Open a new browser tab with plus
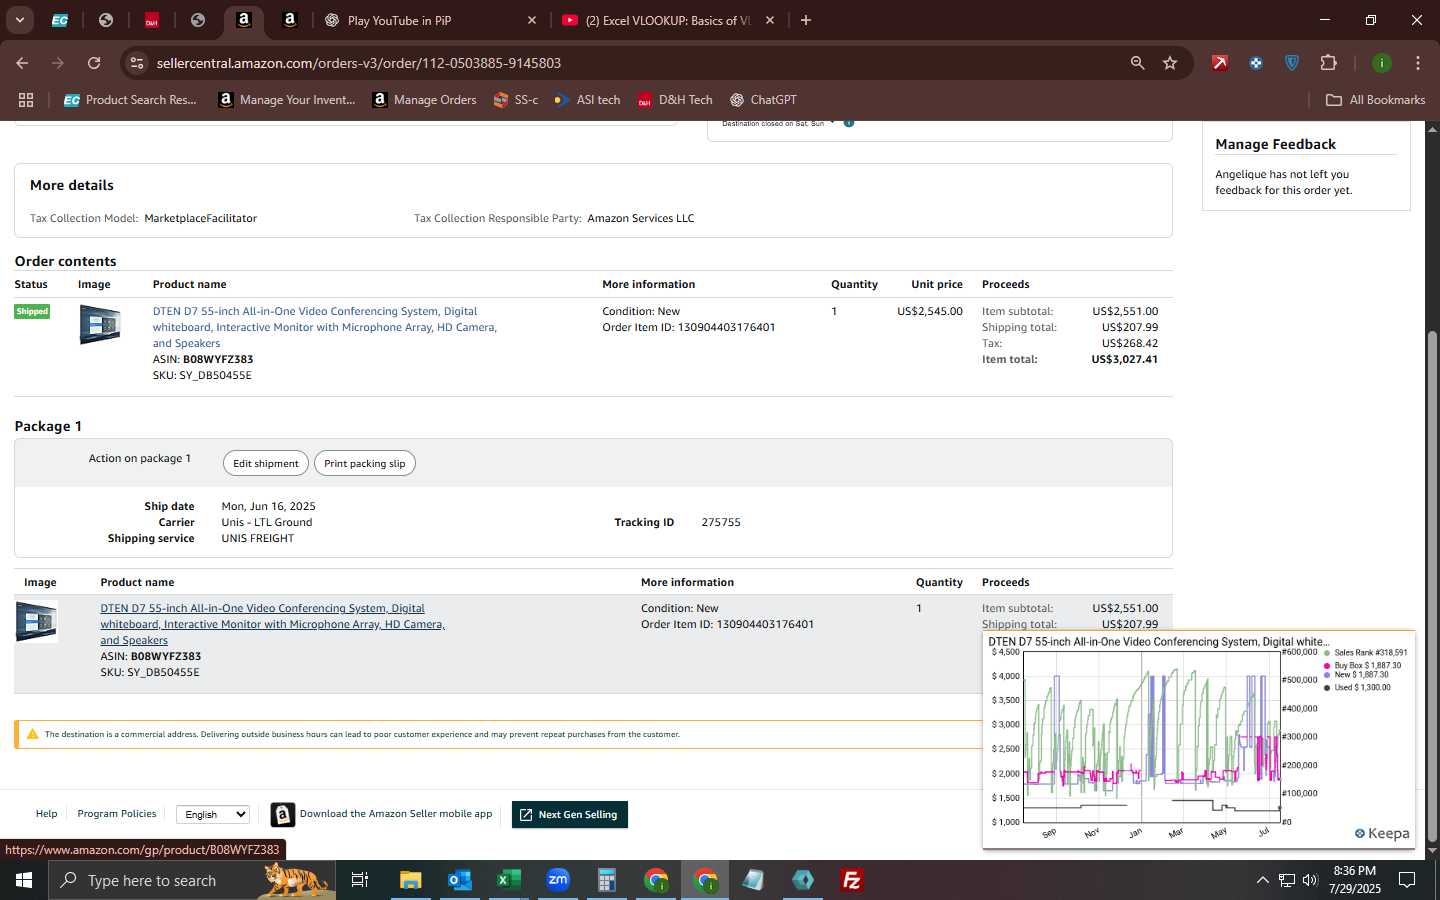This screenshot has height=900, width=1440. click(x=806, y=20)
